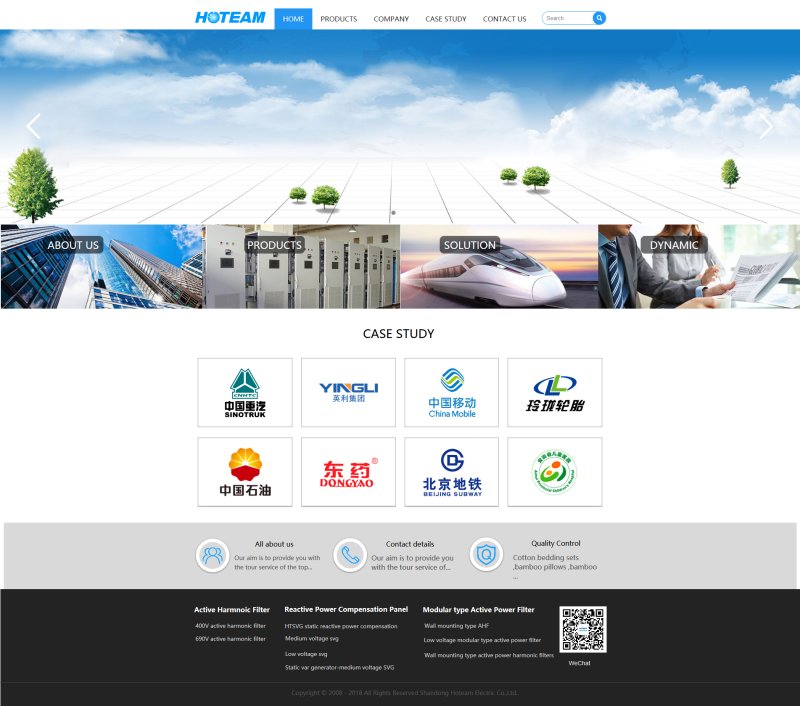
Task: Show next banner slide arrow
Action: coord(766,126)
